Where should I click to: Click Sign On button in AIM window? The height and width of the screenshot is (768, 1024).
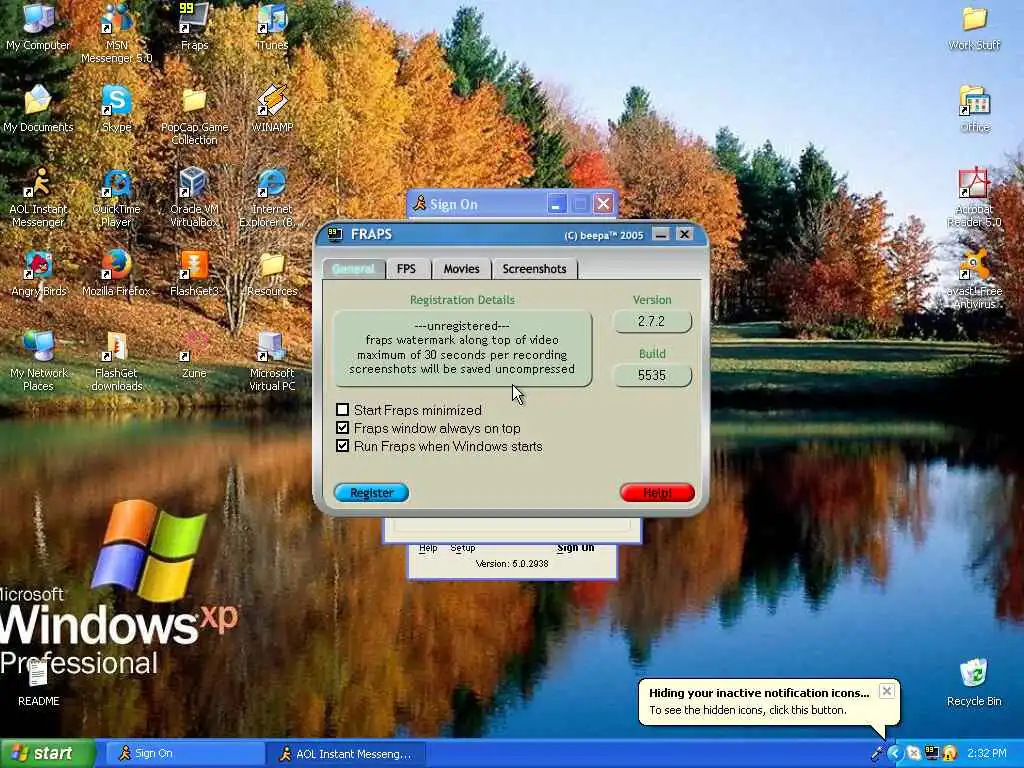point(575,548)
